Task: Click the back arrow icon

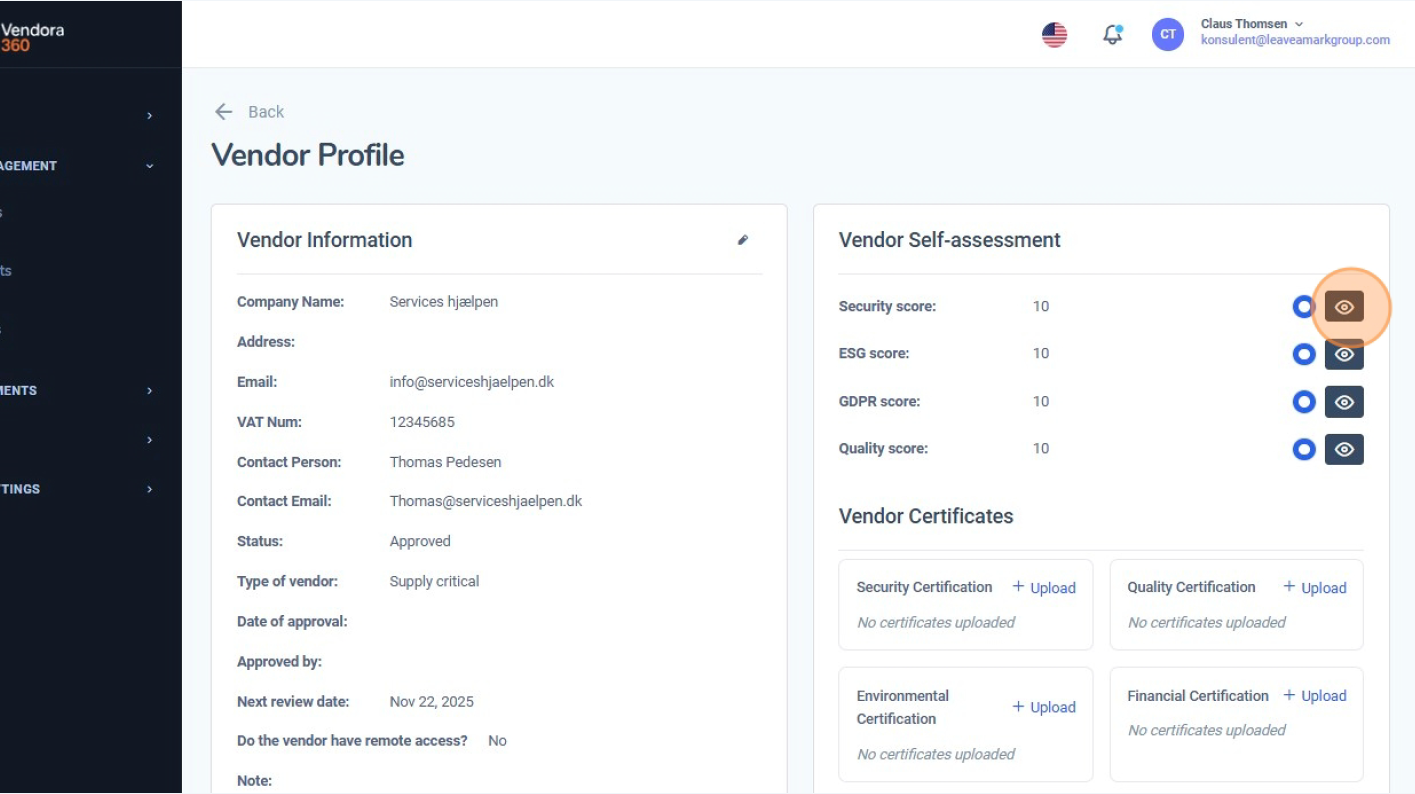Action: click(223, 111)
